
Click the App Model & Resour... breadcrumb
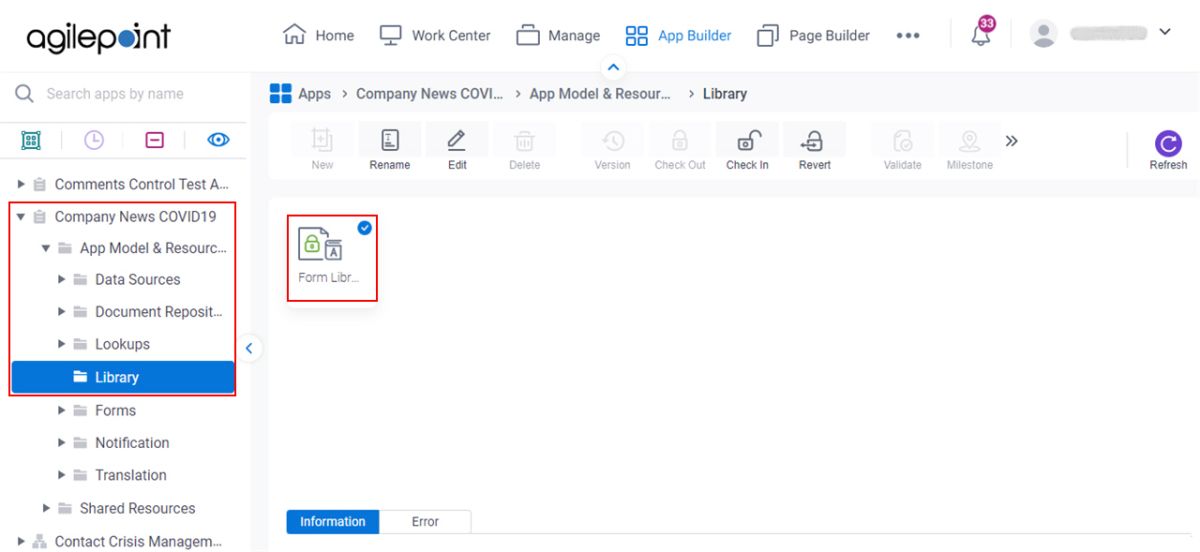point(600,93)
